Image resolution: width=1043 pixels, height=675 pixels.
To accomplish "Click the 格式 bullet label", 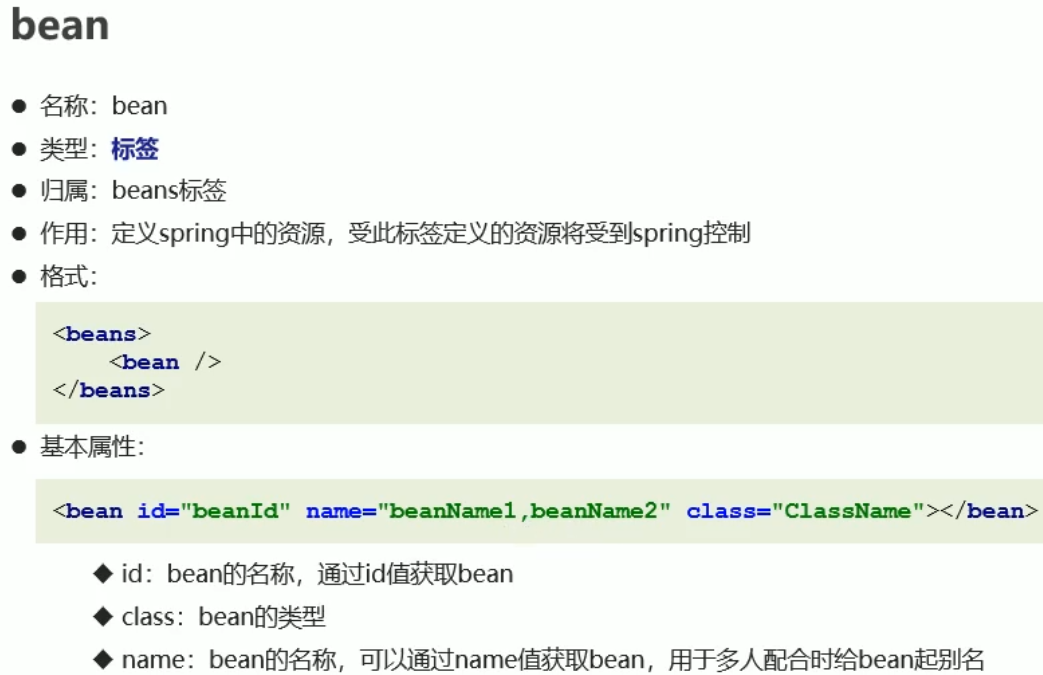I will click(x=69, y=276).
